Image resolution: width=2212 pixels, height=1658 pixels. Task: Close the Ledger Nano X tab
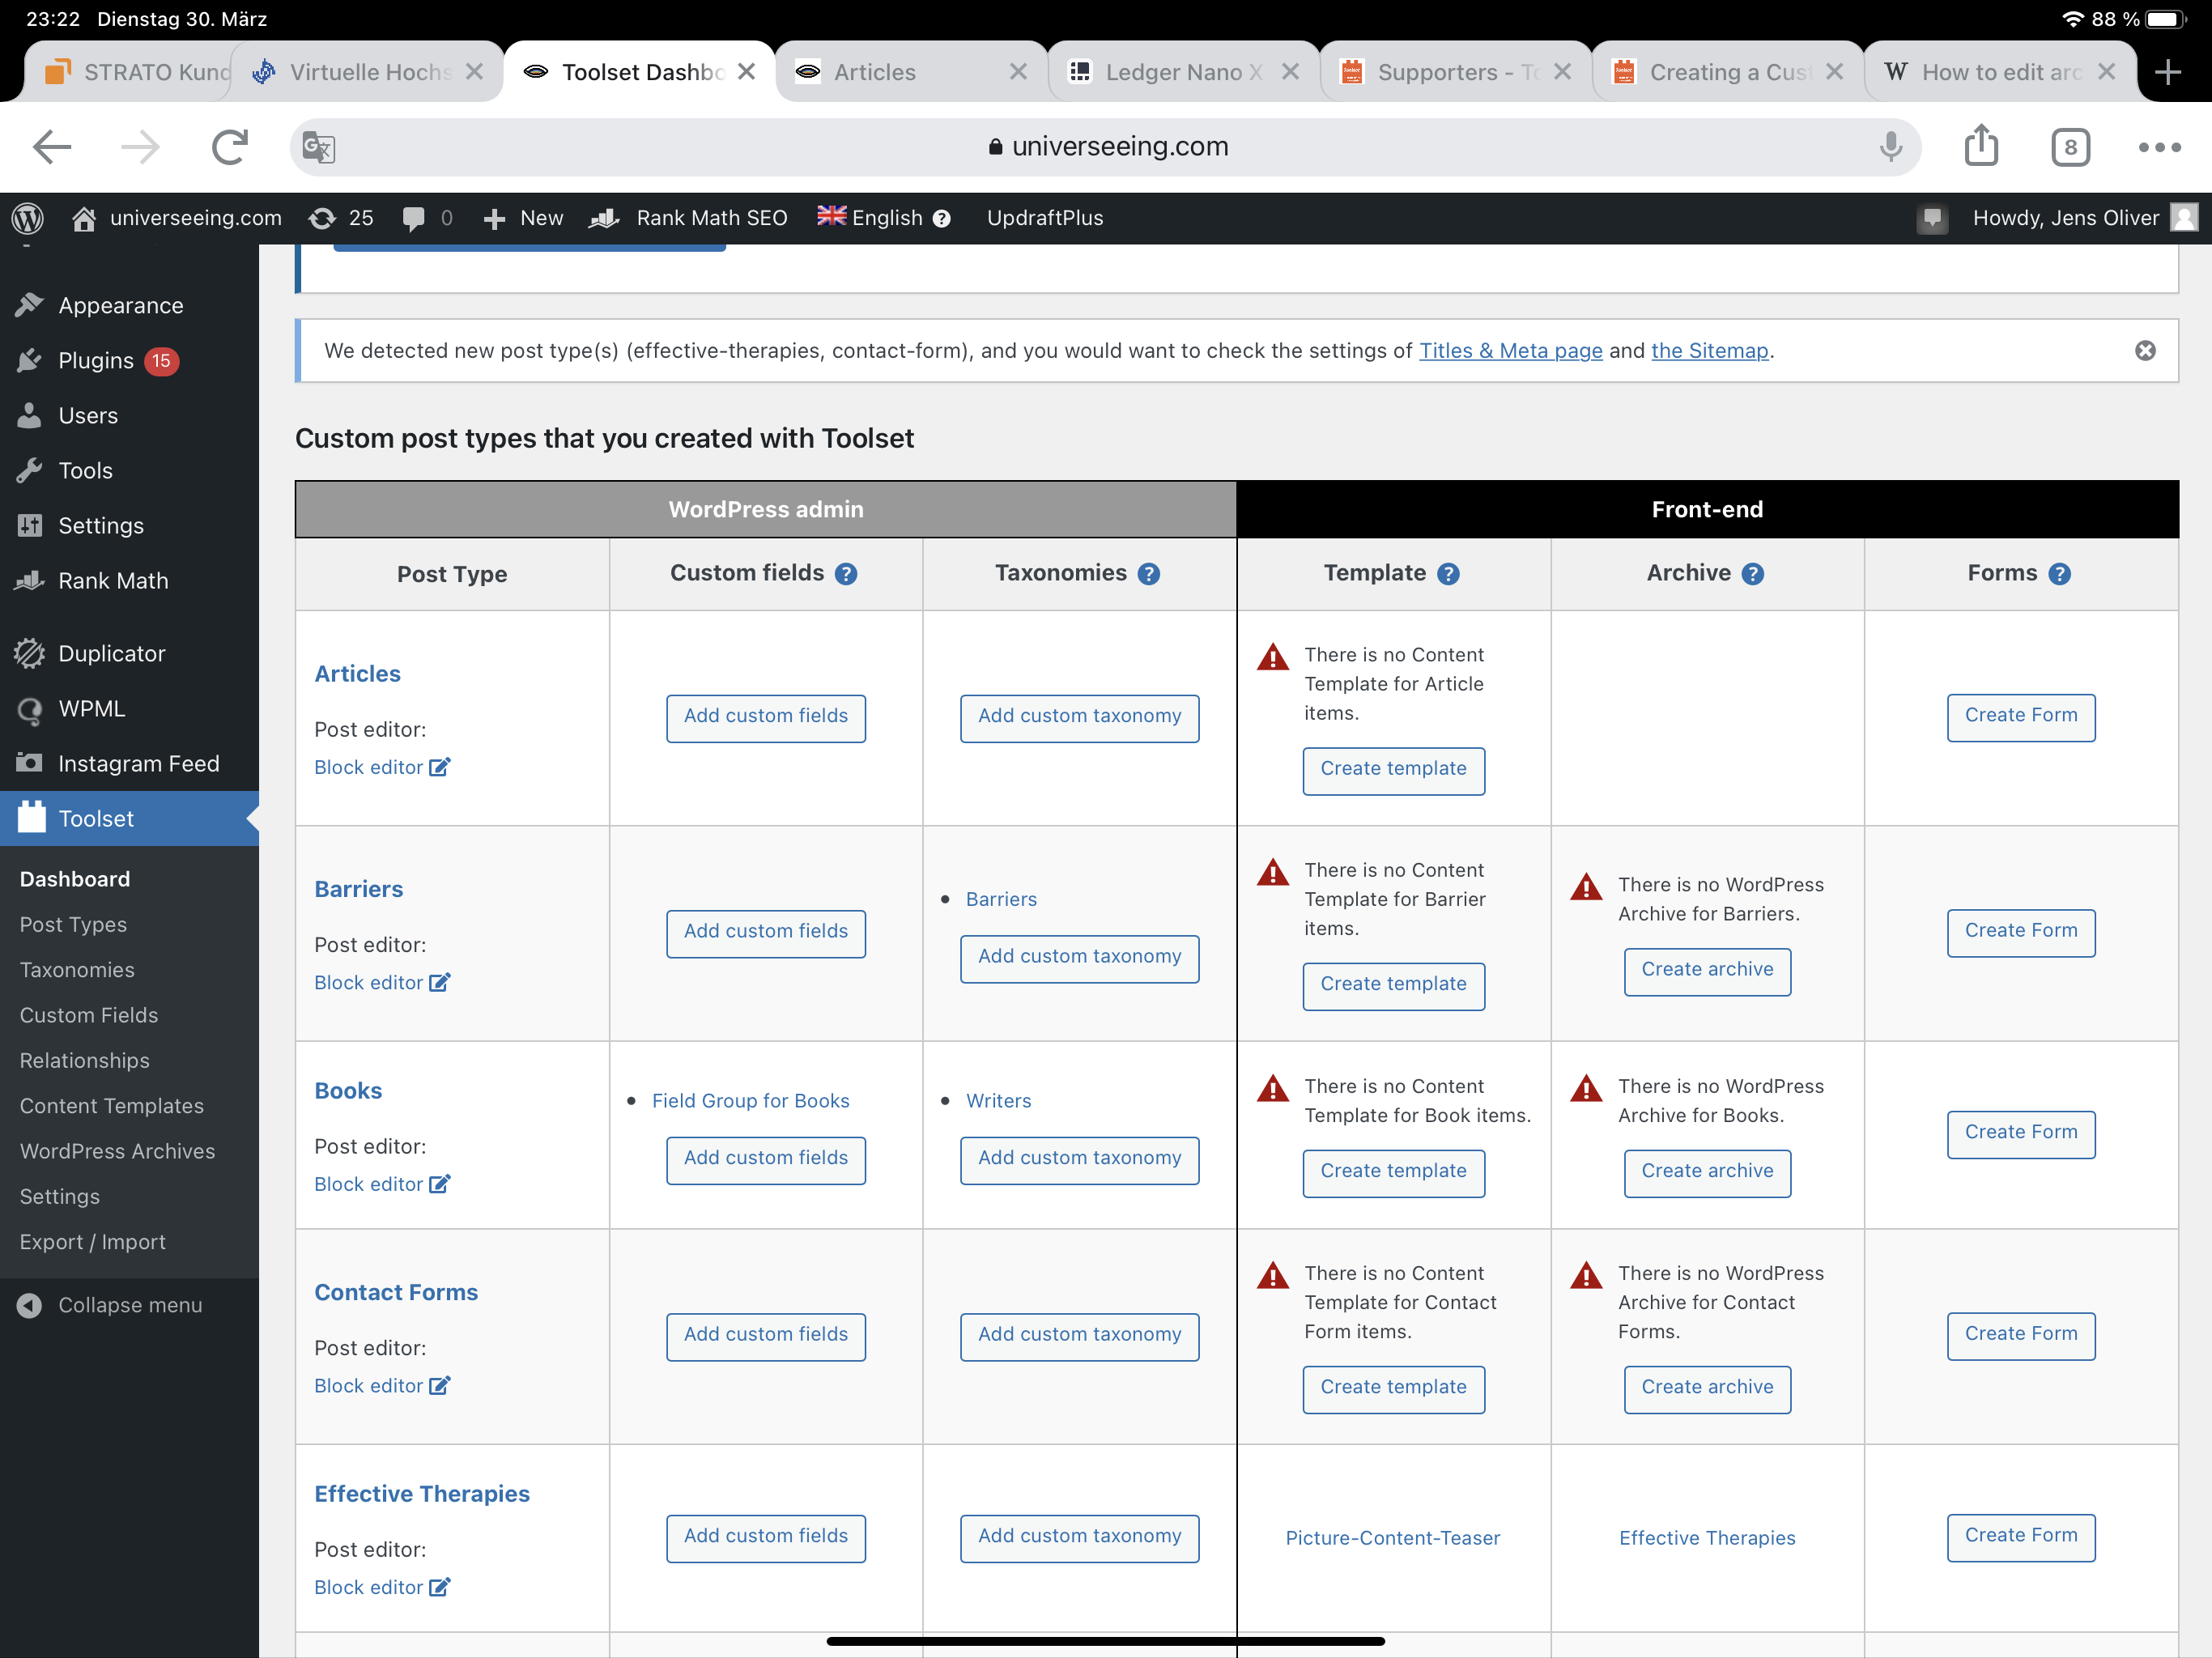tap(1290, 72)
